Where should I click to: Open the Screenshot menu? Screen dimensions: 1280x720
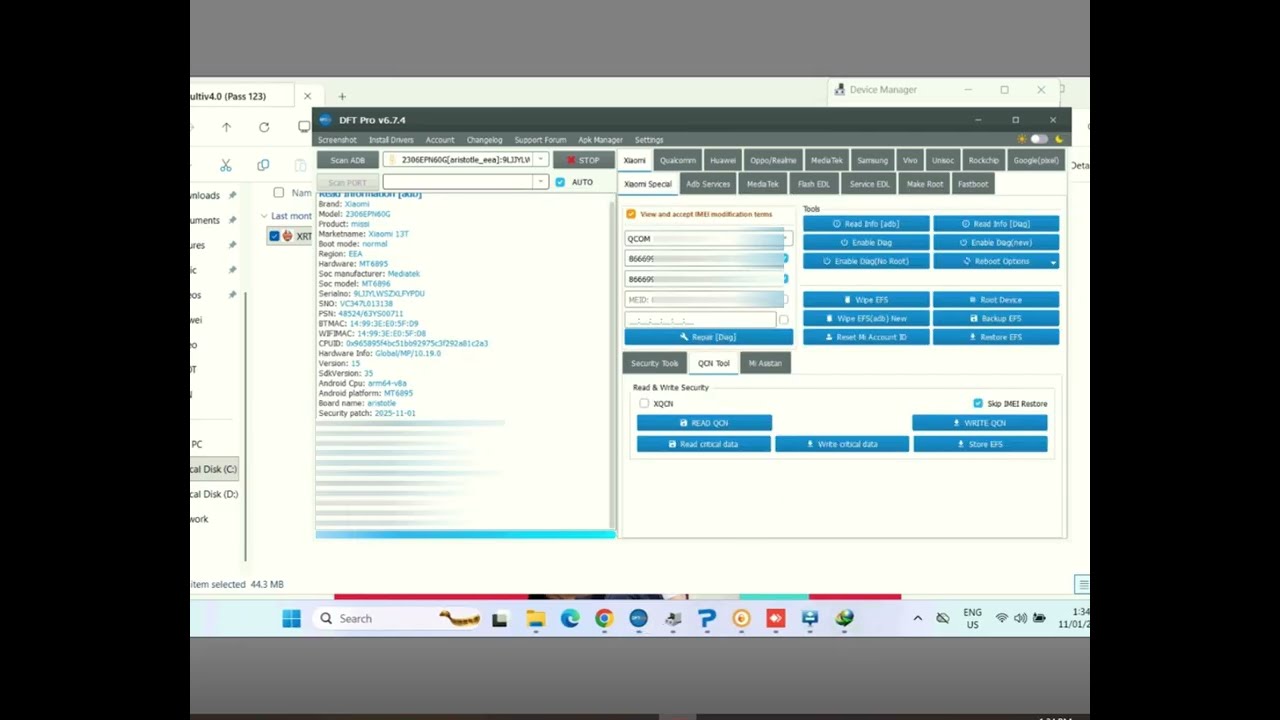(337, 140)
